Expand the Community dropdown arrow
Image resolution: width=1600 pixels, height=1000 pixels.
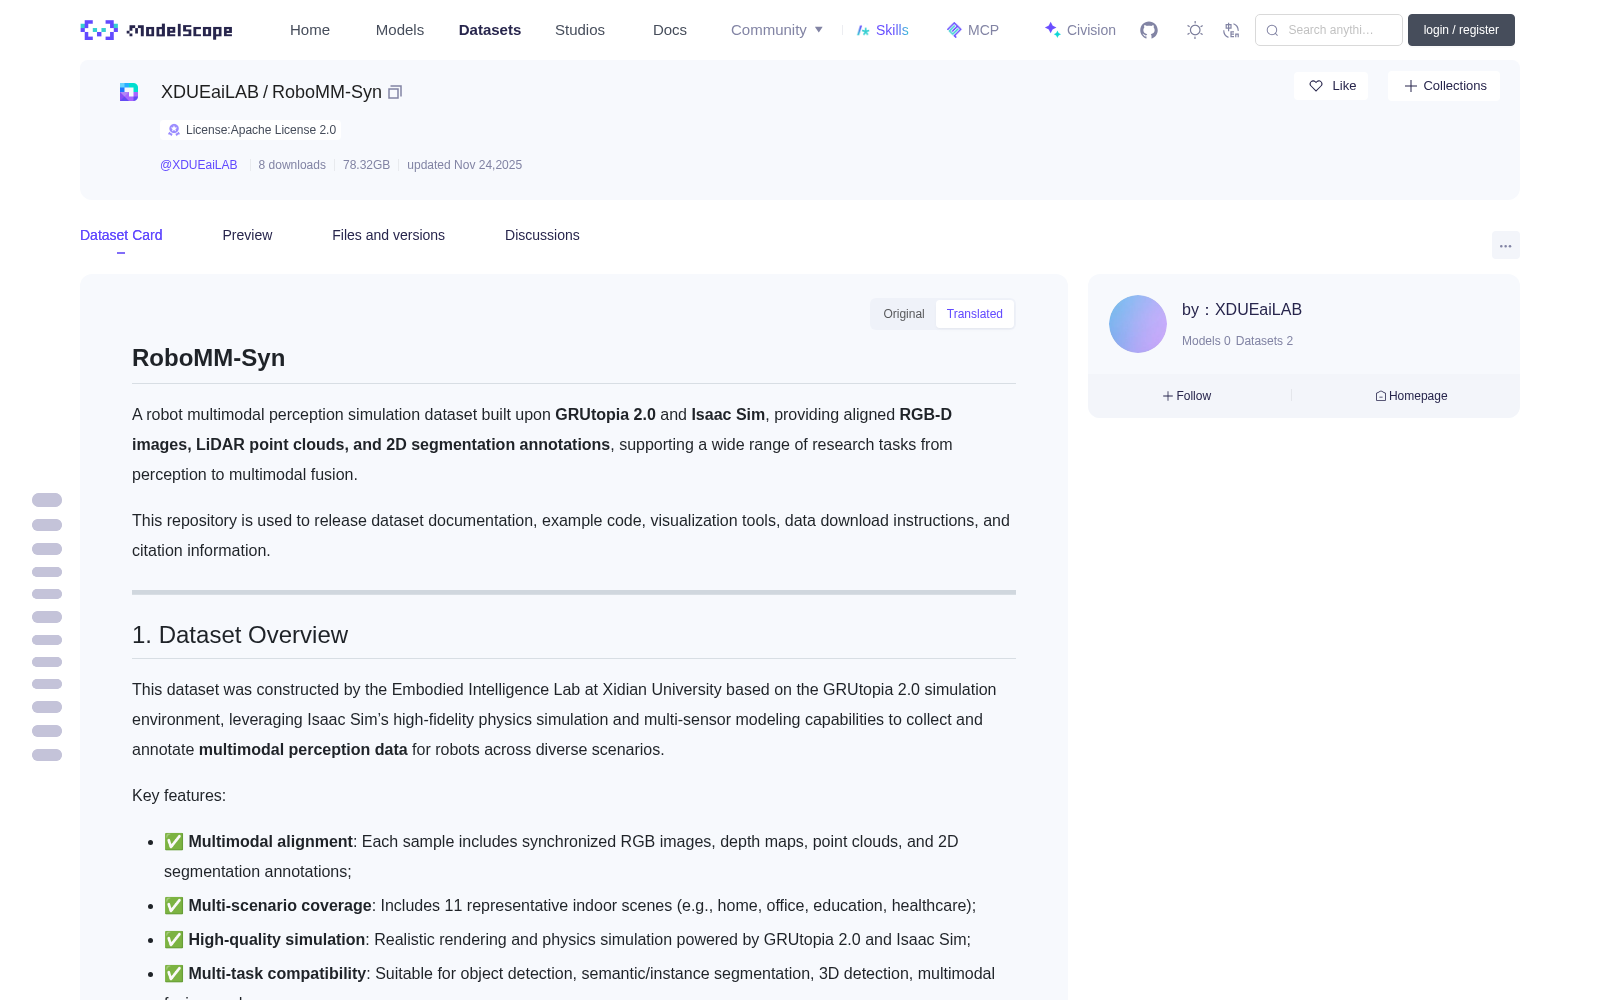(x=819, y=30)
